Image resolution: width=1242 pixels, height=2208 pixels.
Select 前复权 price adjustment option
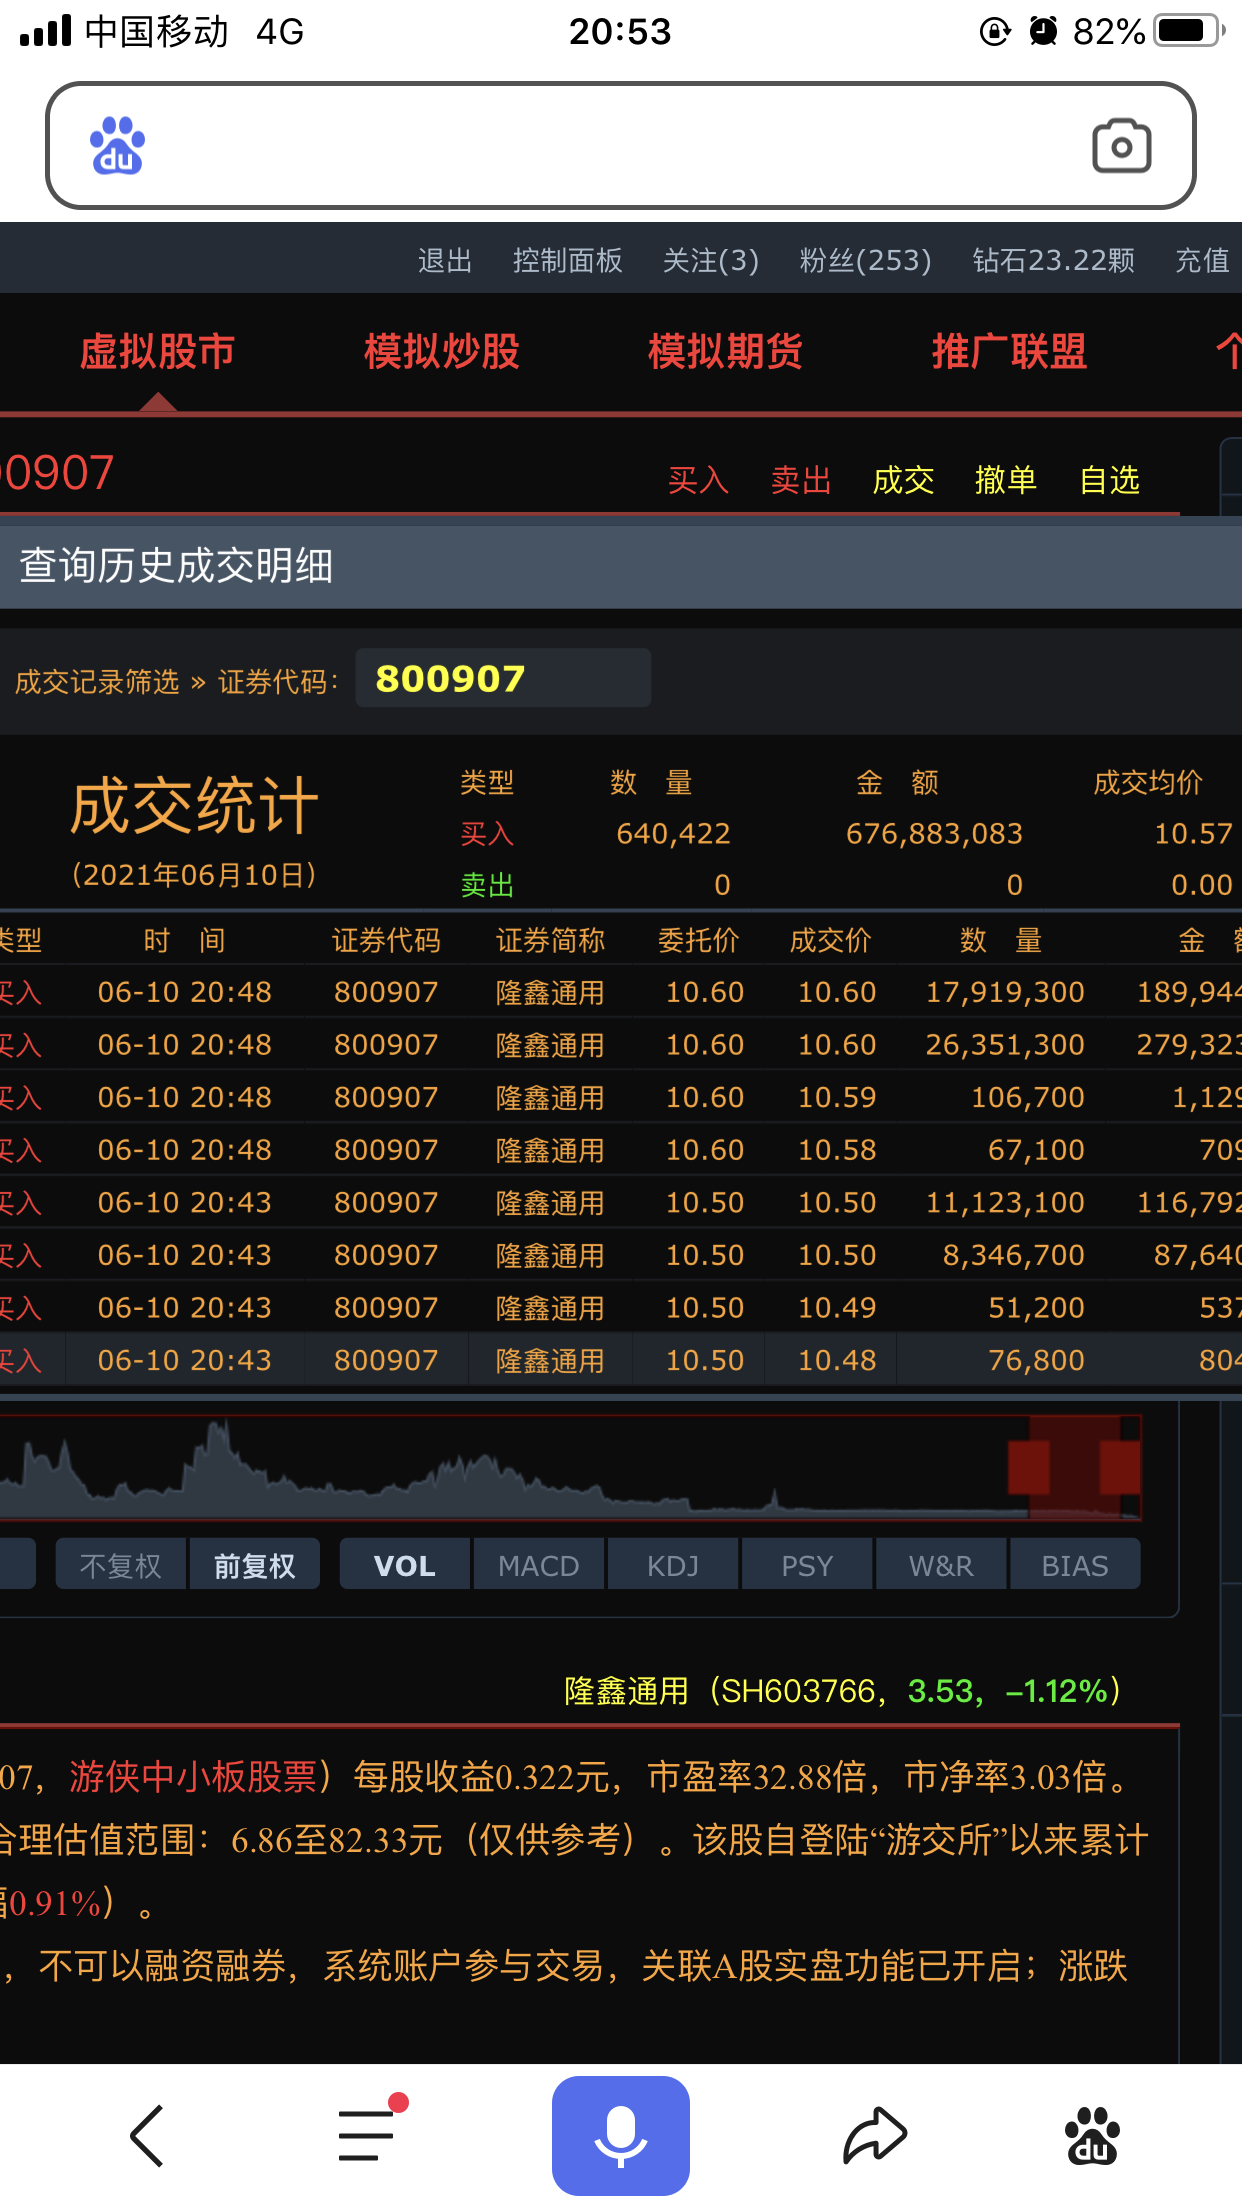point(254,1565)
